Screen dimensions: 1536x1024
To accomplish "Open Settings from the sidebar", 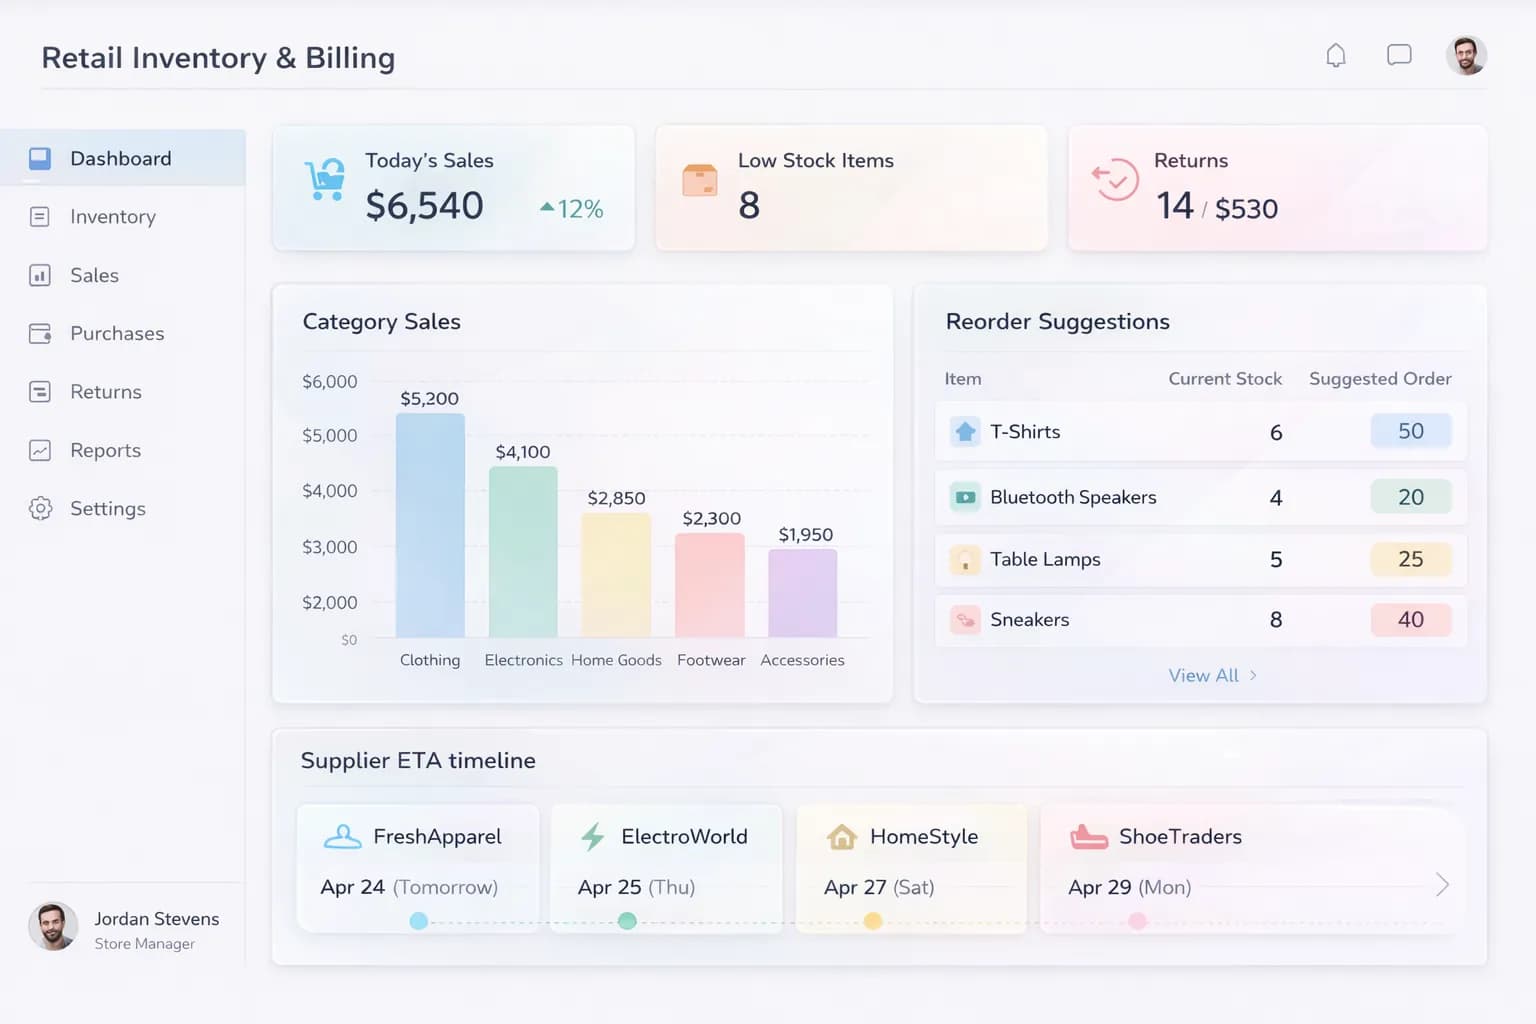I will click(107, 509).
